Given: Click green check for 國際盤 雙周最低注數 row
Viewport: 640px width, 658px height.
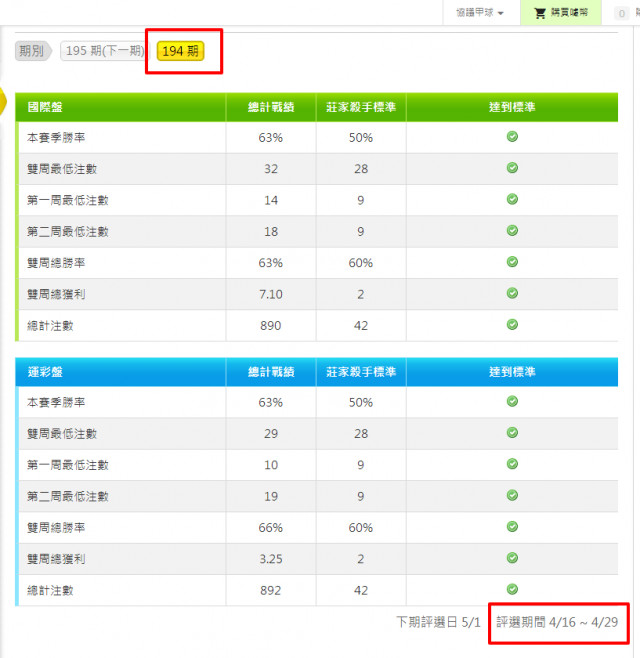Looking at the screenshot, I should (x=512, y=168).
